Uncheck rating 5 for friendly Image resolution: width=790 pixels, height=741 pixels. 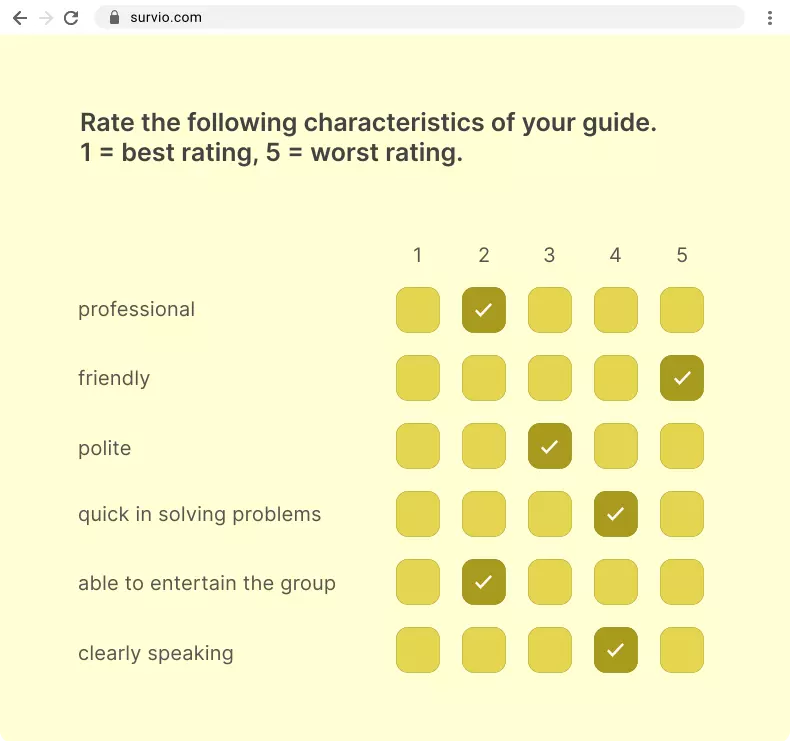[x=682, y=378]
